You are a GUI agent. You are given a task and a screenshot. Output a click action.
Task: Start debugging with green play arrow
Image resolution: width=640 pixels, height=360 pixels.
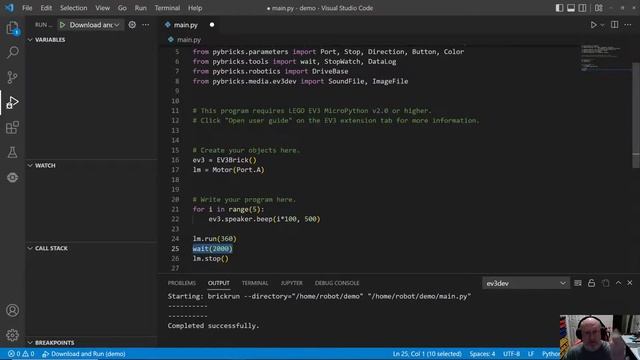click(x=62, y=25)
